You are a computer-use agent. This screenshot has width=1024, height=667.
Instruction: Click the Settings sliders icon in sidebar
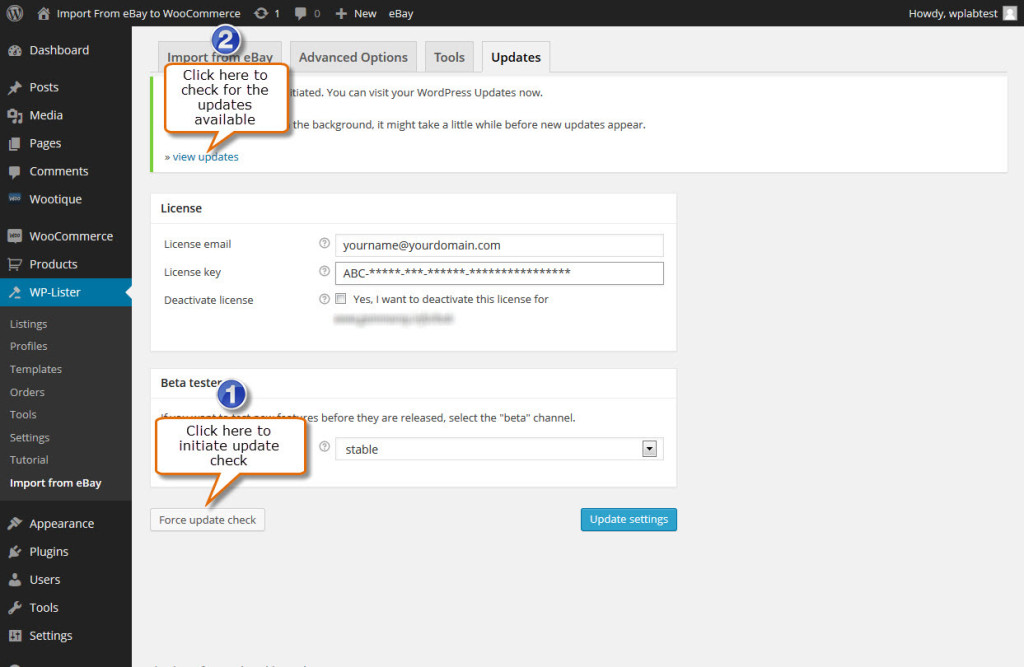(15, 636)
